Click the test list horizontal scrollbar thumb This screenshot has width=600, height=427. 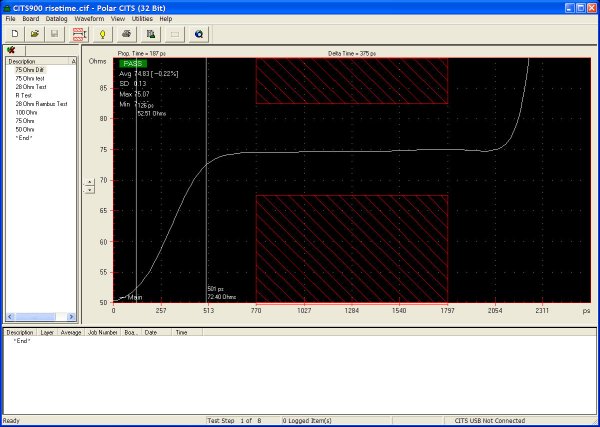35,317
